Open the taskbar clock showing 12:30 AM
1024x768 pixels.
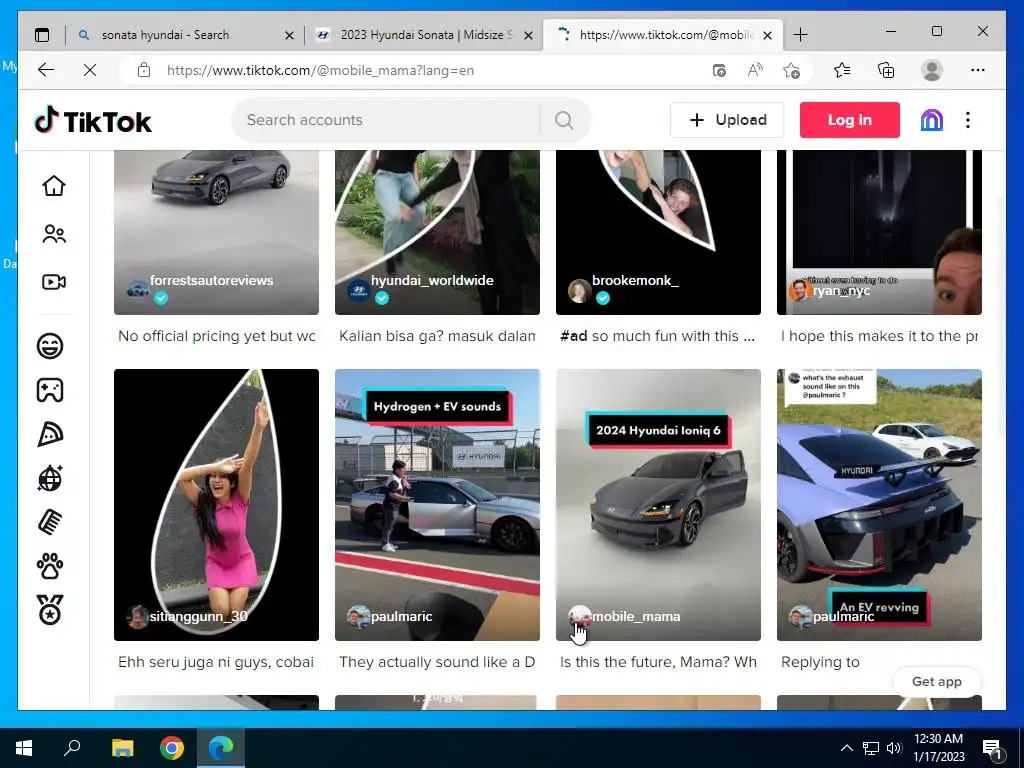[938, 748]
